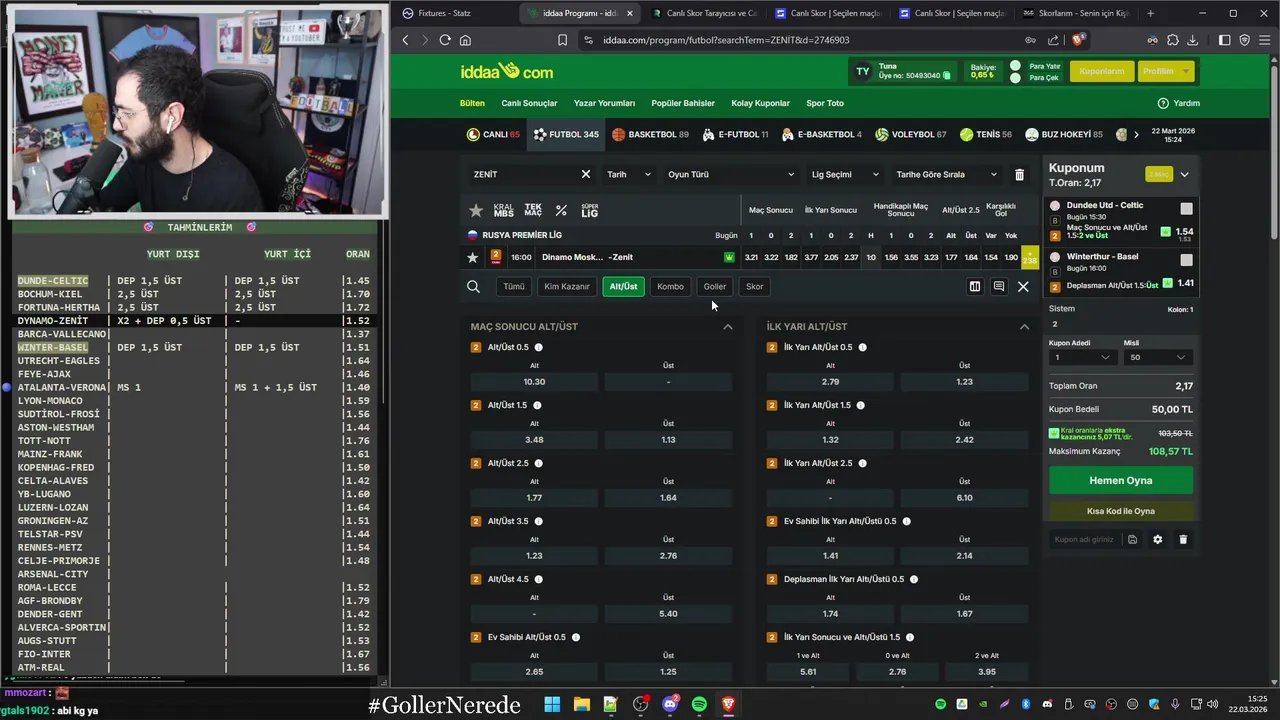1280x720 pixels.
Task: Toggle Alt/Üst 1.5 Üst odds 1.13
Action: click(x=668, y=439)
